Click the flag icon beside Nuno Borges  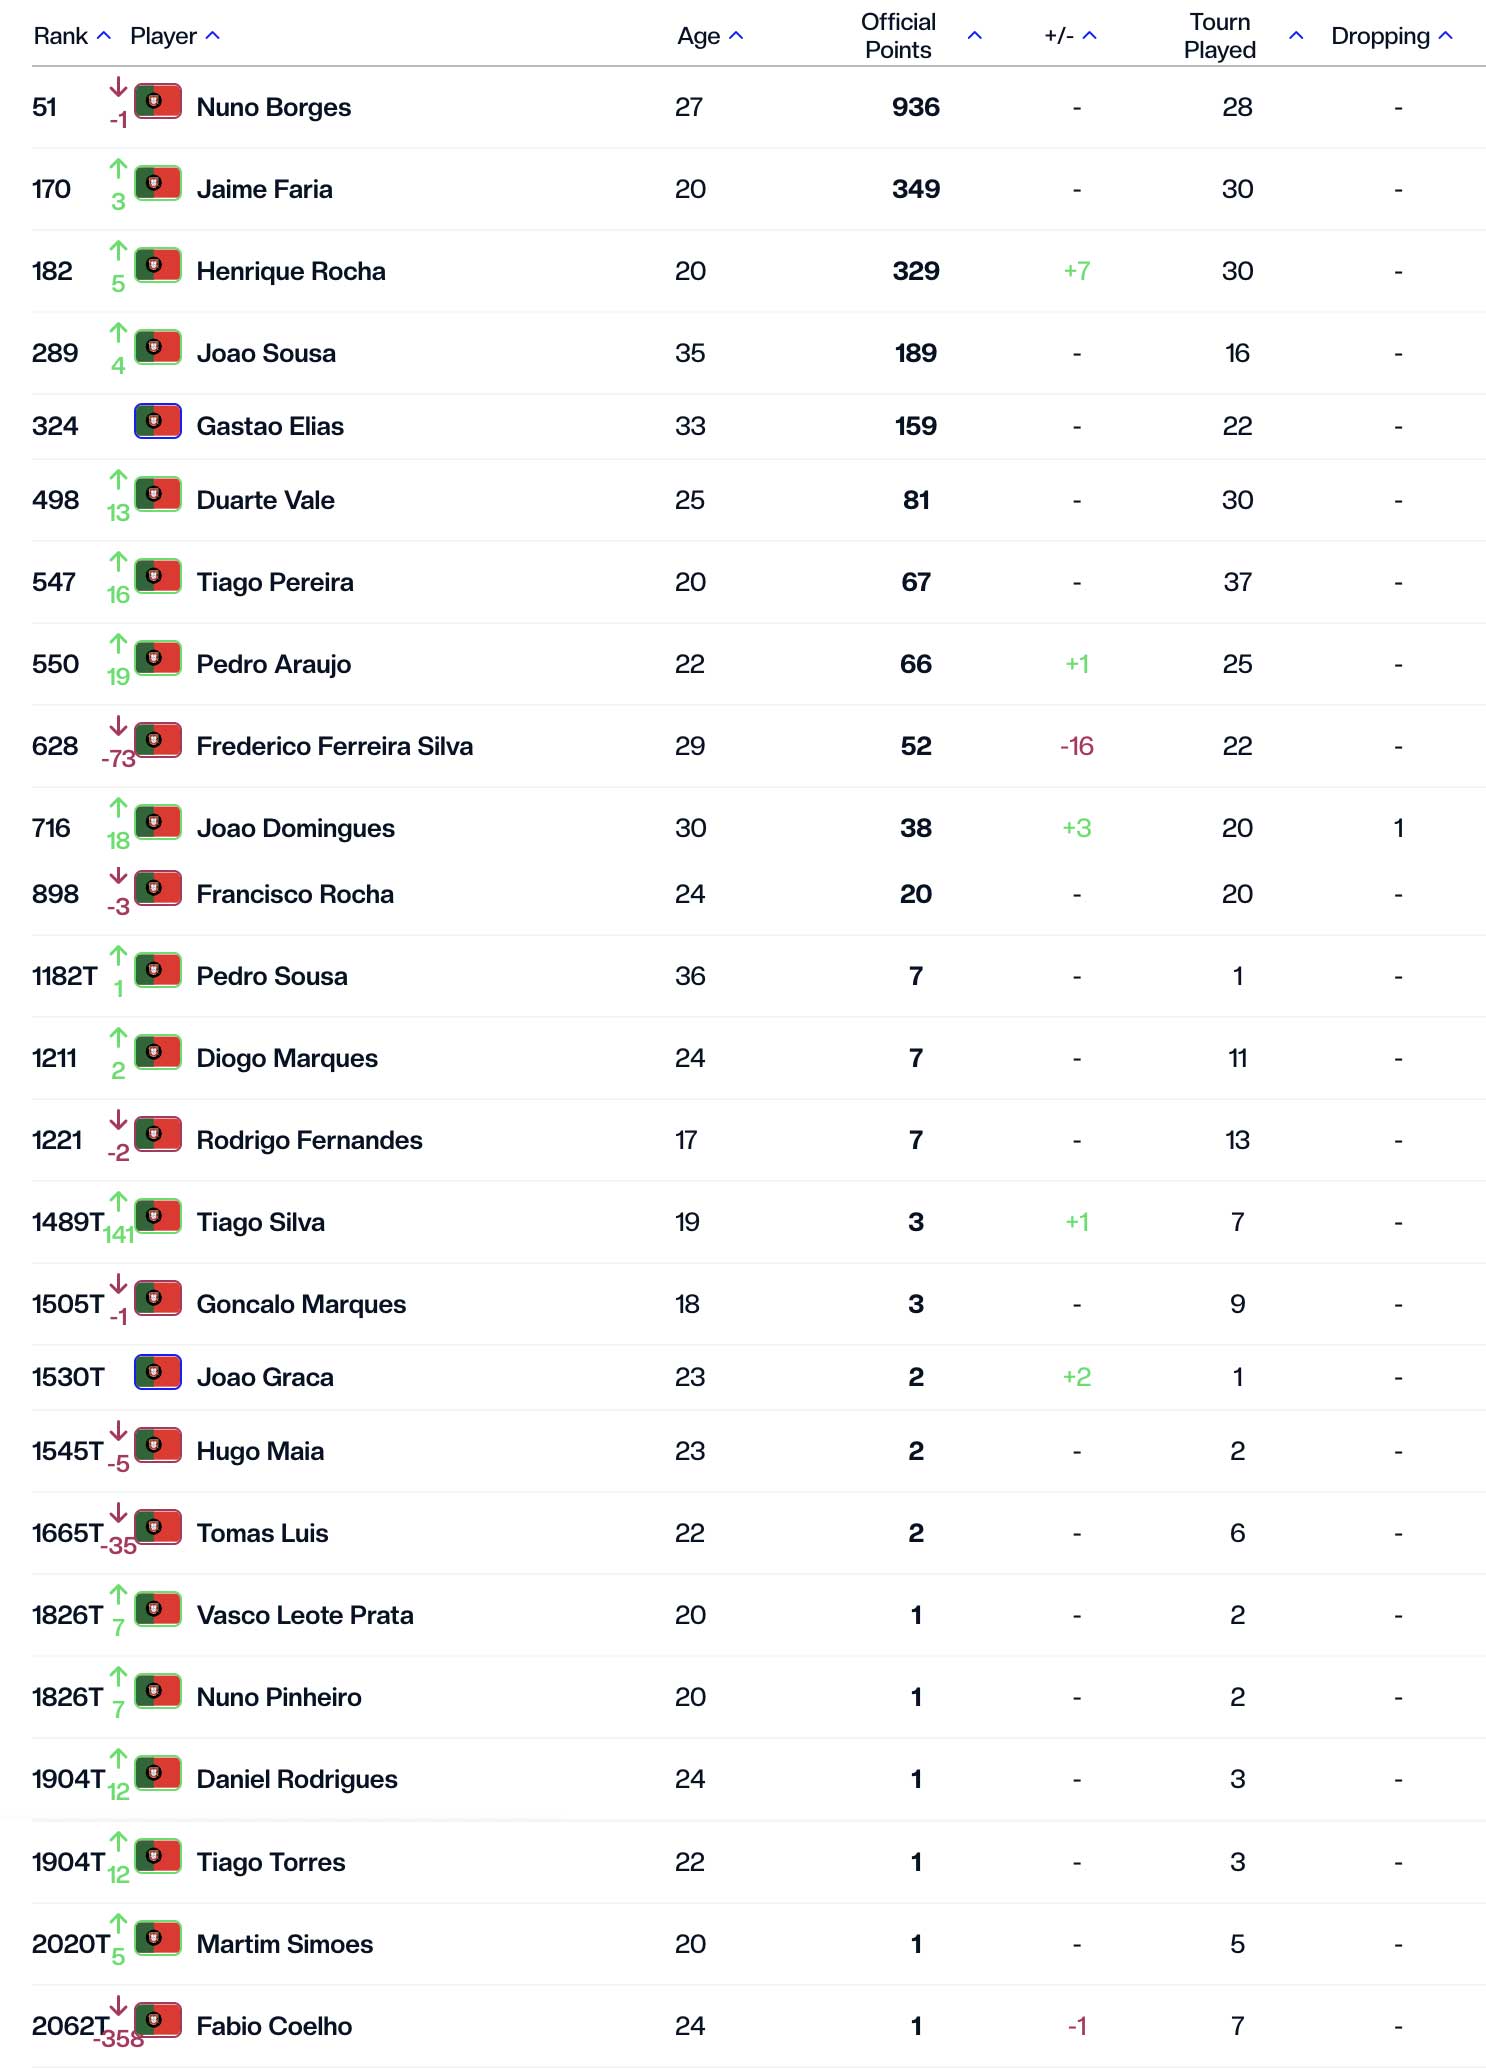[x=158, y=102]
